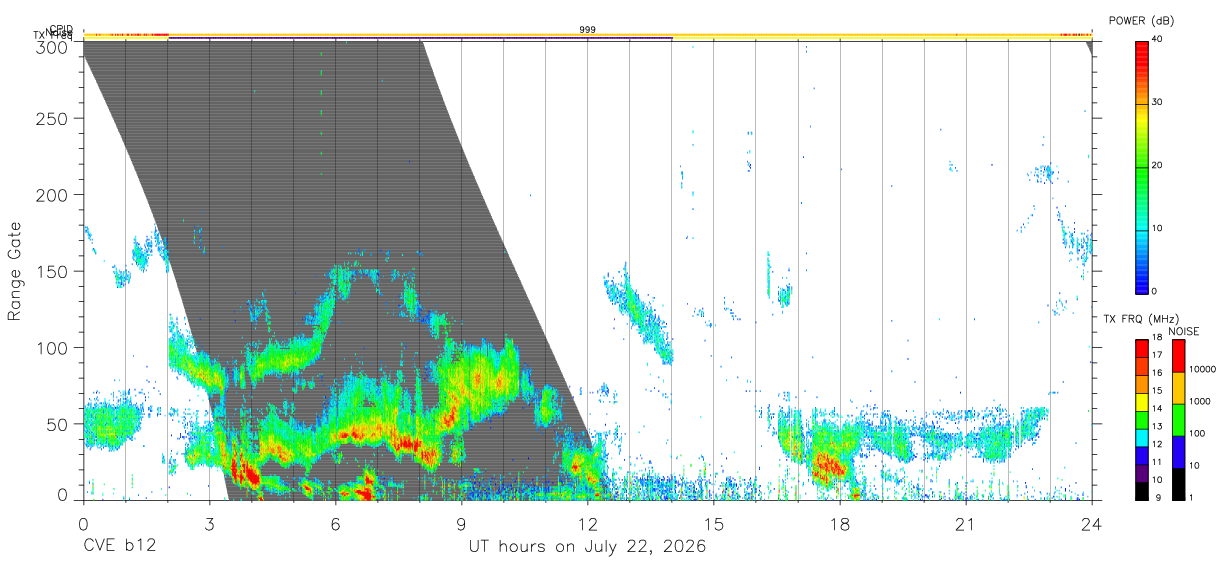Click the '1000' label on noise scale

coord(1201,402)
